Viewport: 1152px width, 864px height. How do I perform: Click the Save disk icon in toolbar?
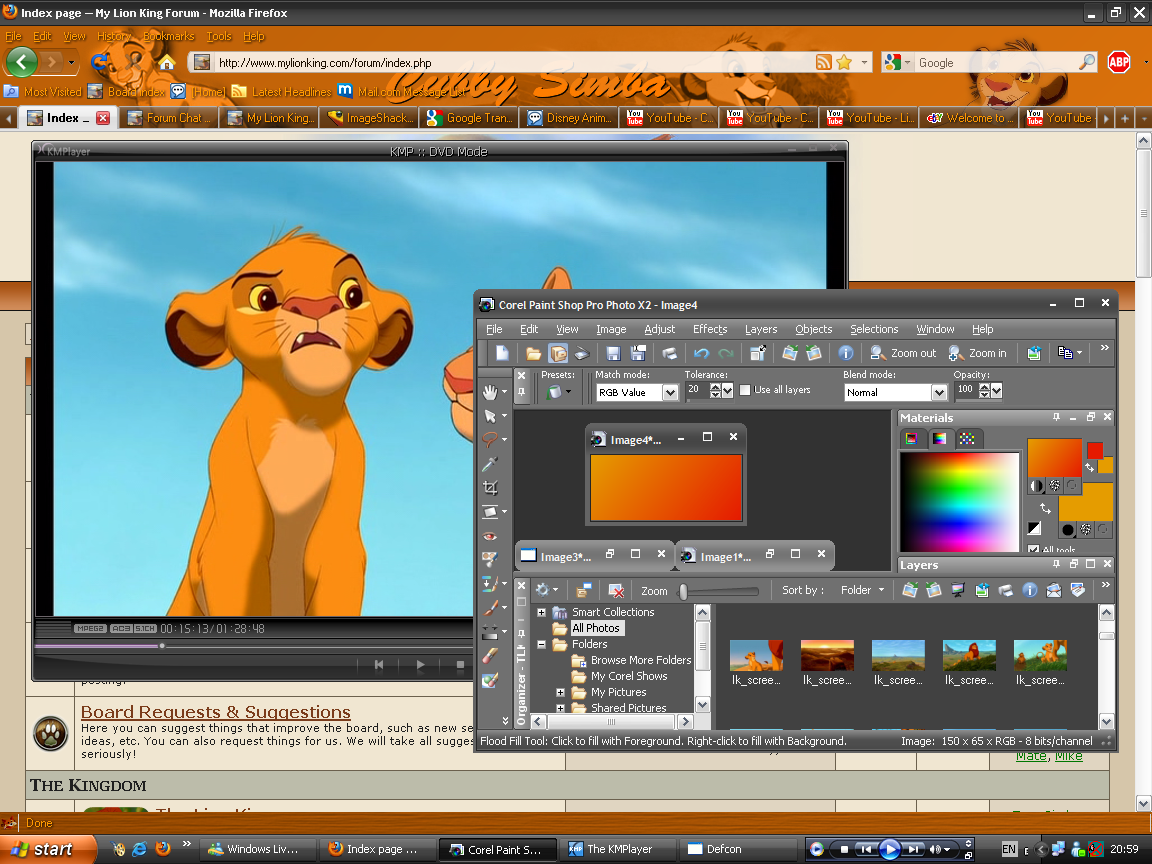click(x=612, y=353)
